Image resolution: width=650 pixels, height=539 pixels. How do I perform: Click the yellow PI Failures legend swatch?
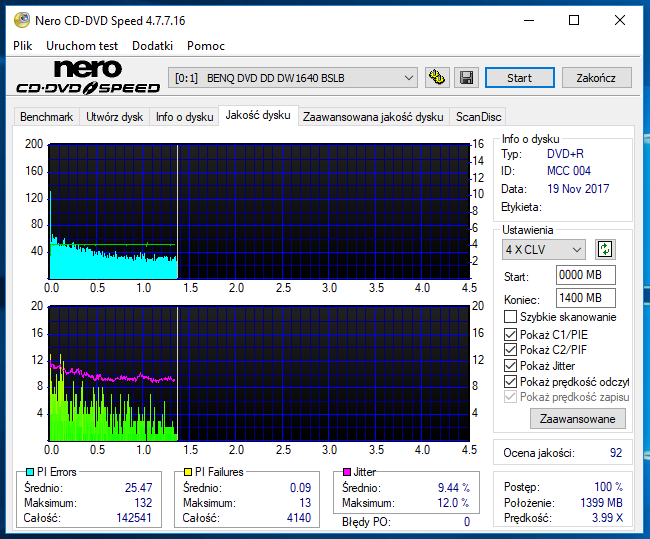click(x=188, y=472)
